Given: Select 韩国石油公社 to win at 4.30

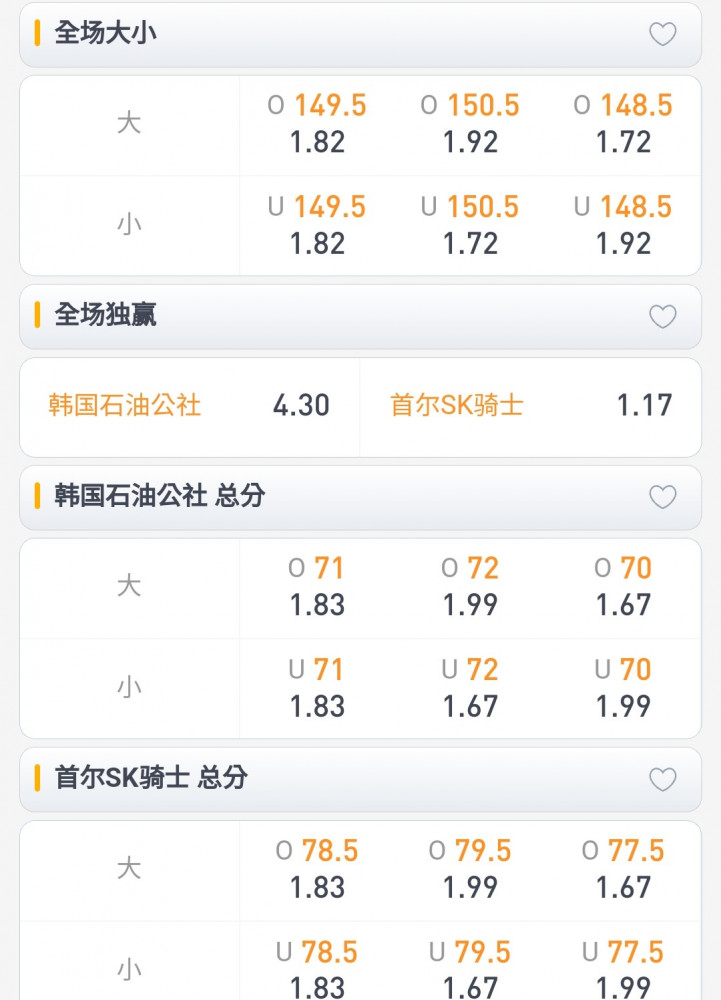Looking at the screenshot, I should click(190, 407).
